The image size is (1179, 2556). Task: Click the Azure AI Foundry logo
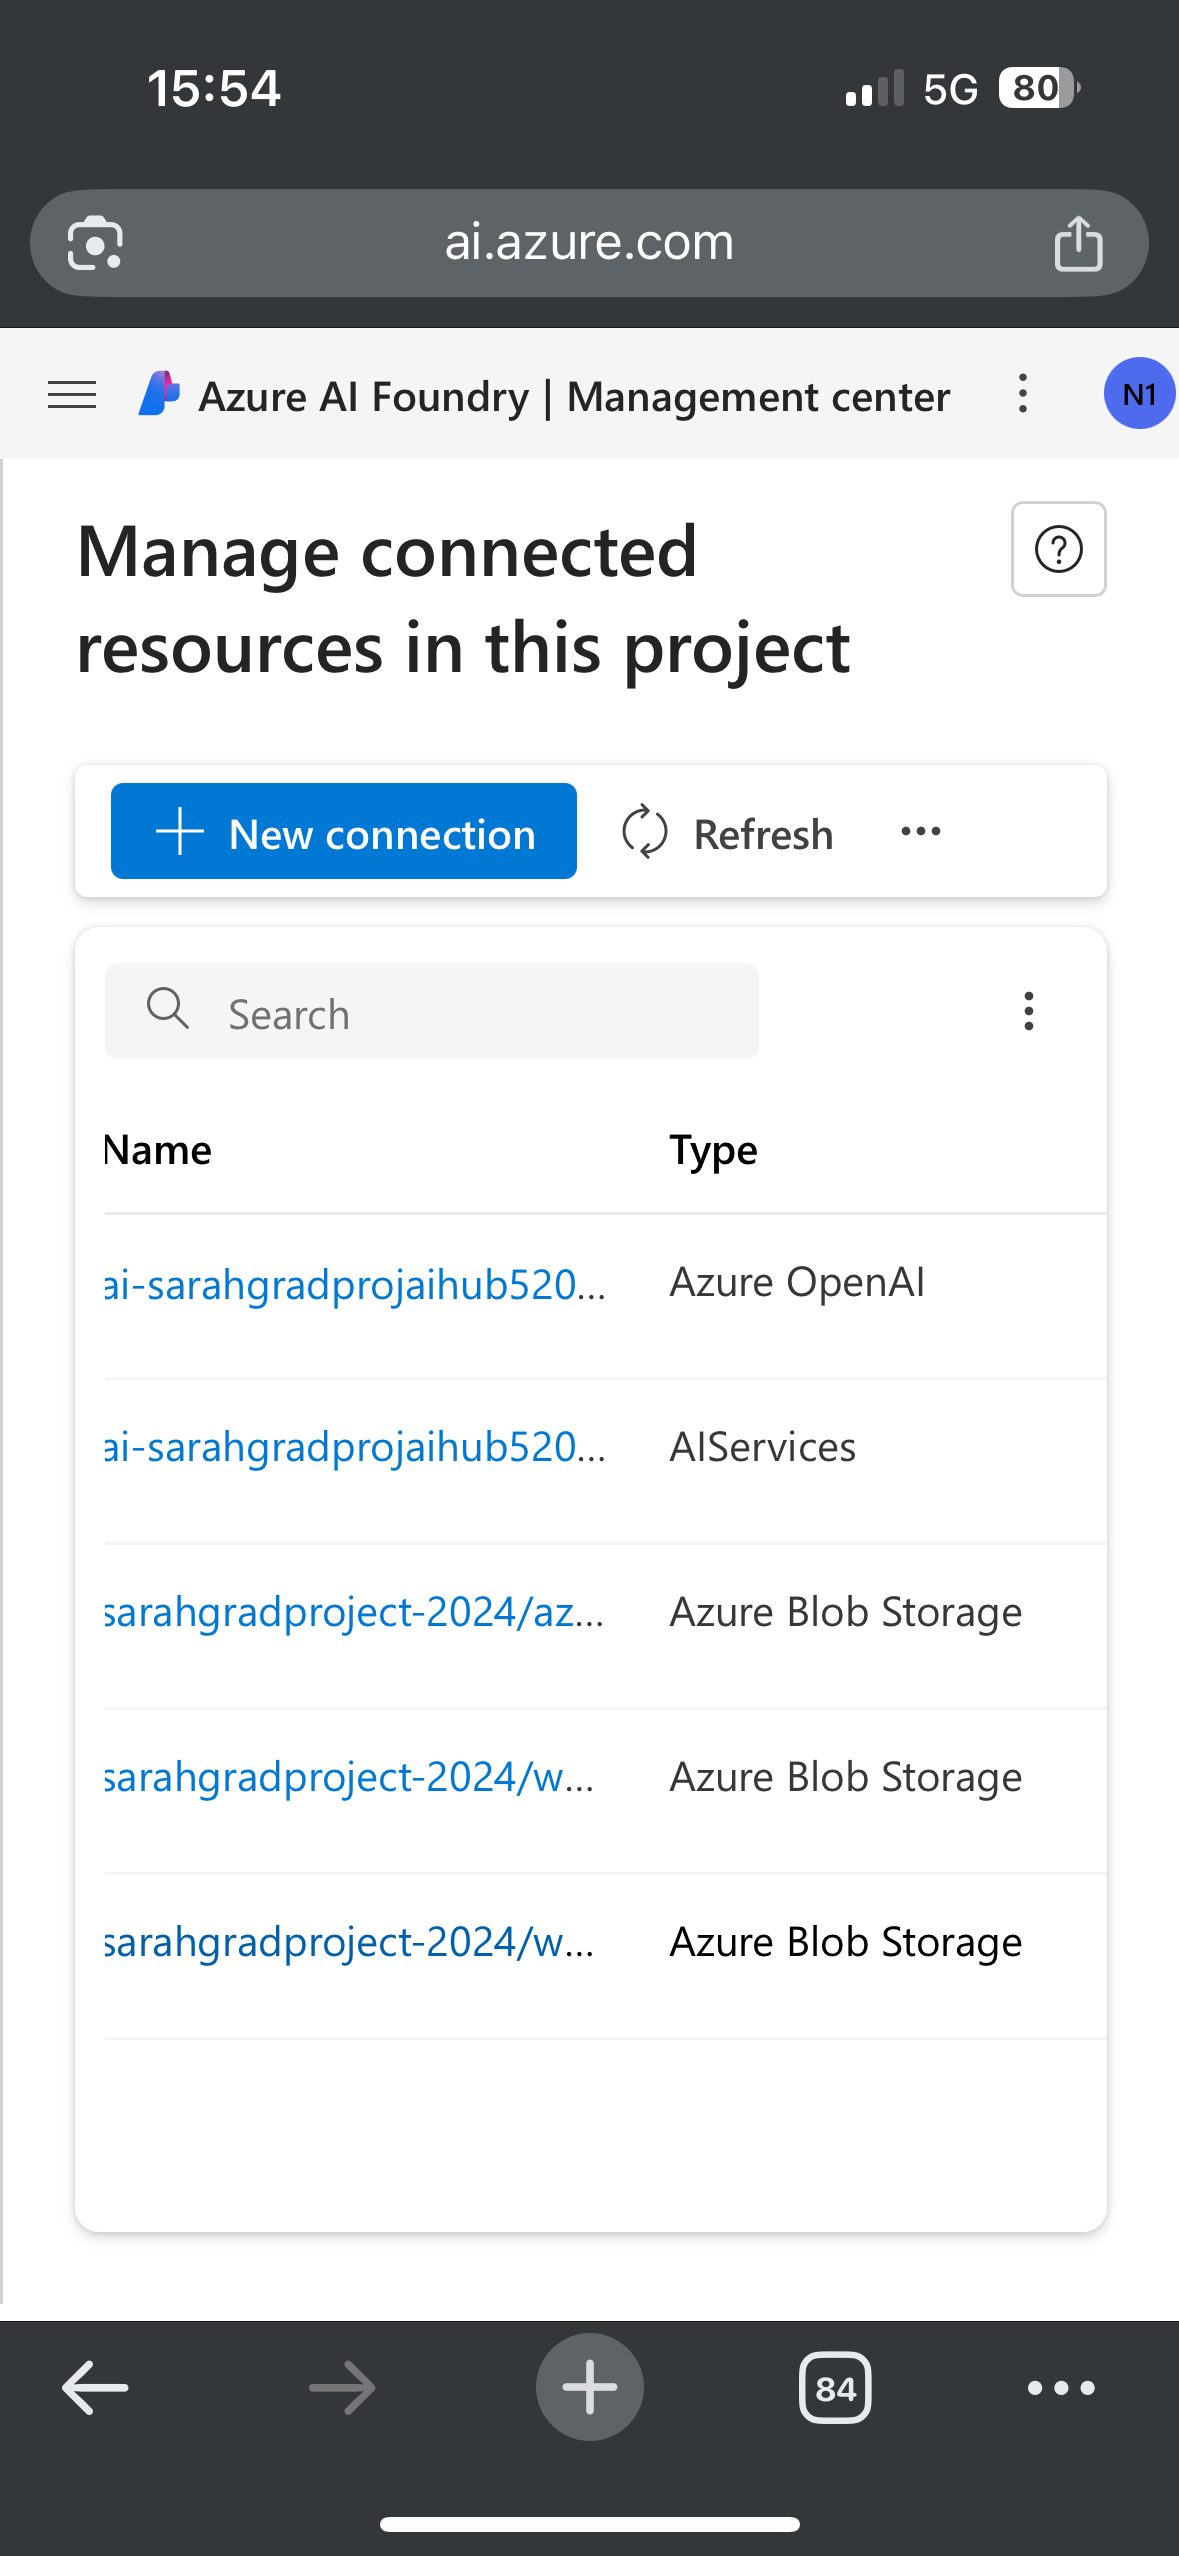[160, 394]
